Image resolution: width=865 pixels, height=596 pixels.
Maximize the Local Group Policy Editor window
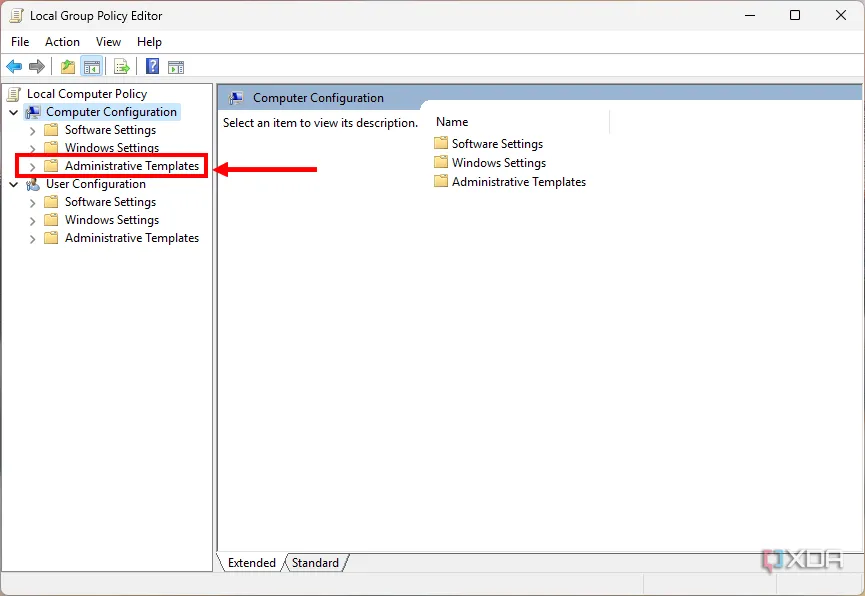pyautogui.click(x=795, y=15)
